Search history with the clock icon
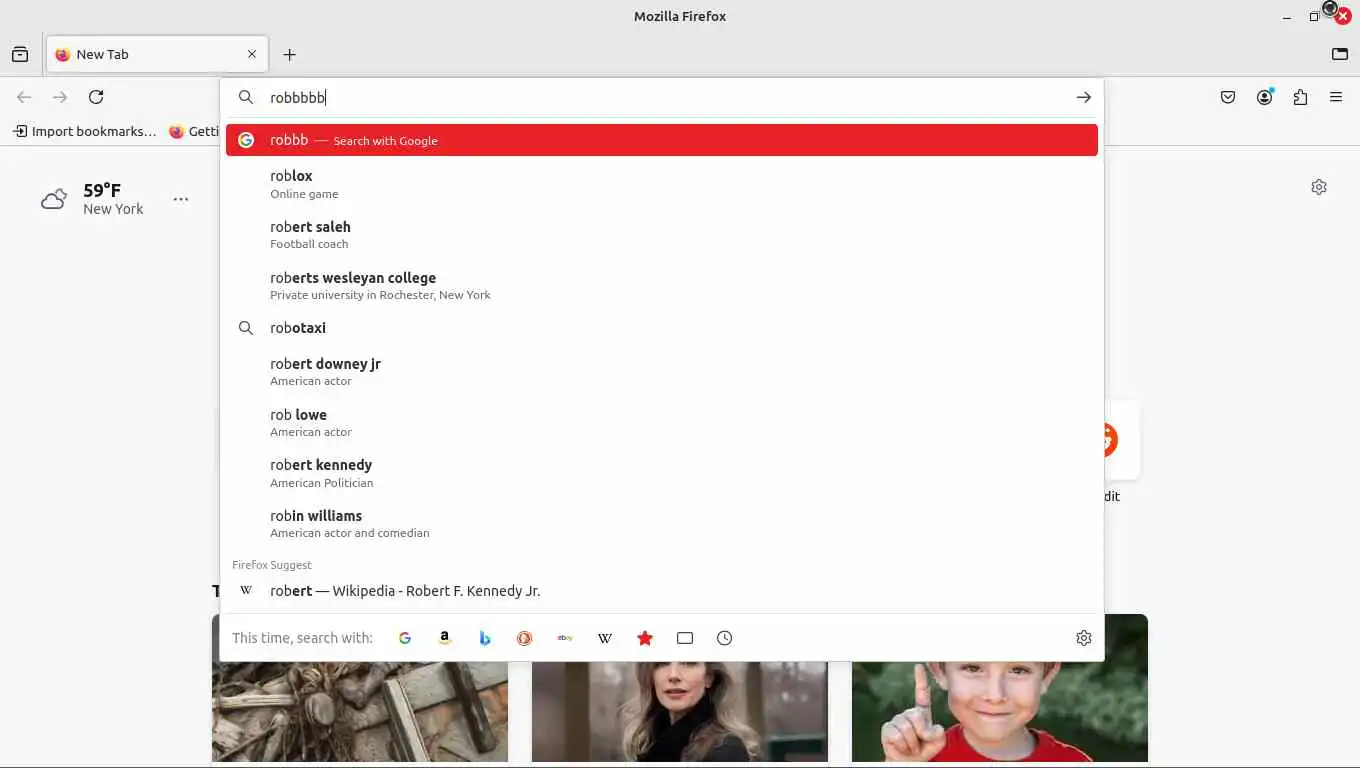The image size is (1360, 768). [x=725, y=638]
